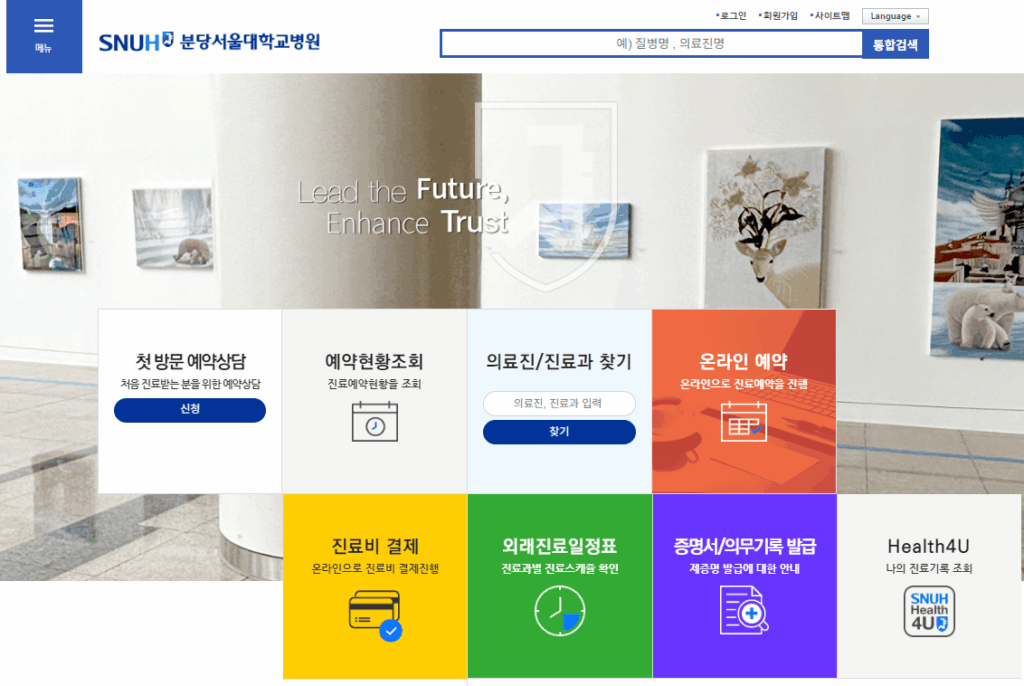Image resolution: width=1024 pixels, height=686 pixels.
Task: Click the 신청 button for first-visit consultation
Action: 190,410
